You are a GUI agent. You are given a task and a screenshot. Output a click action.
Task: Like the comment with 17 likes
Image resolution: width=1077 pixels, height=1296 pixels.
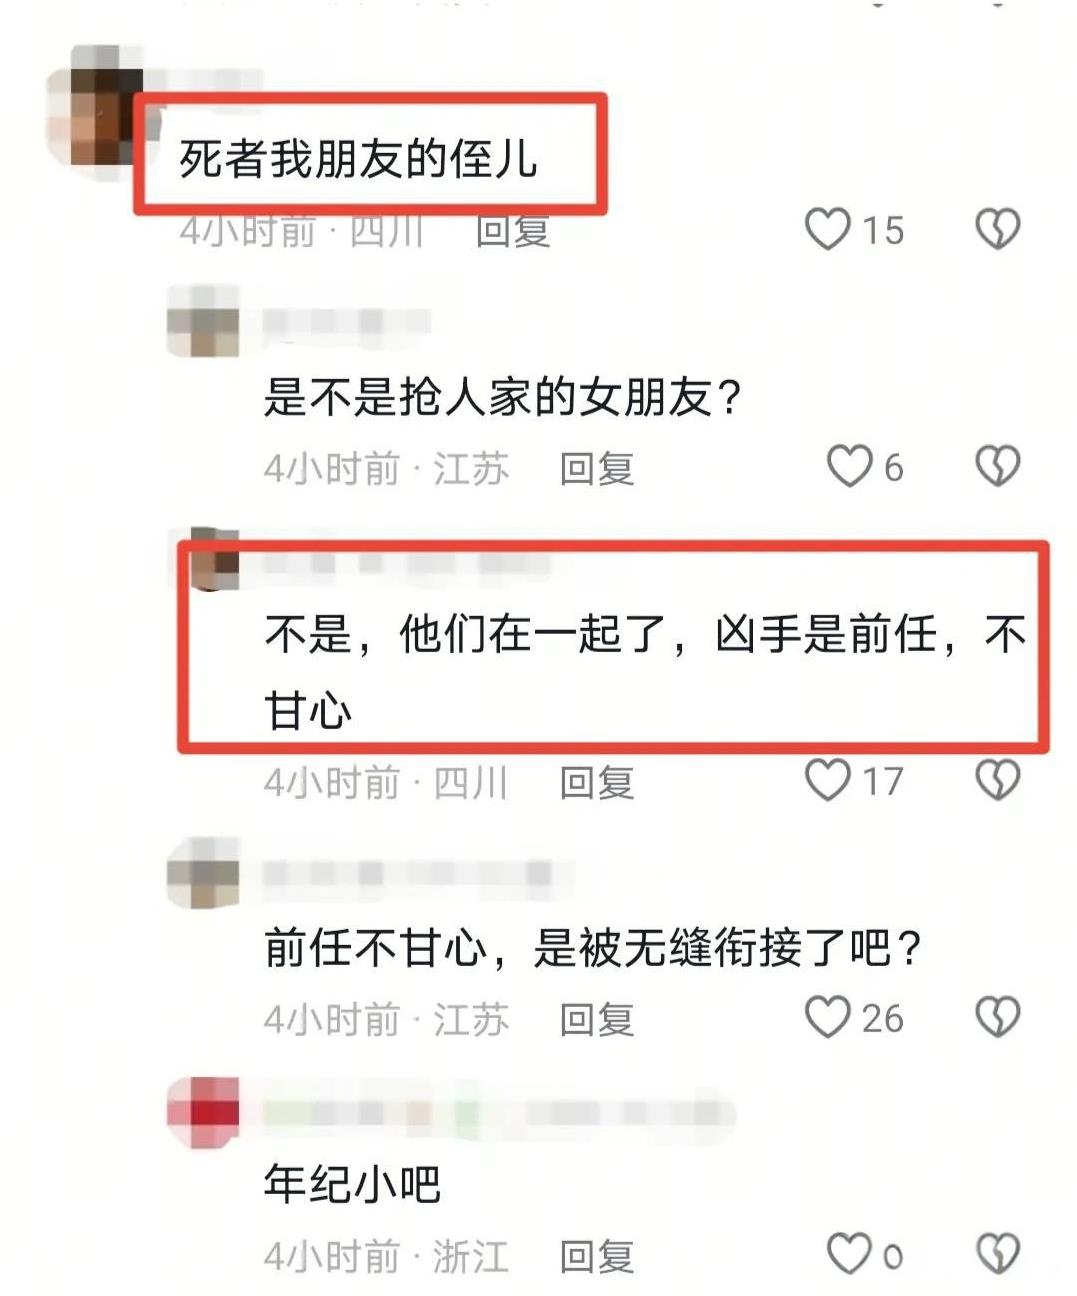point(828,780)
